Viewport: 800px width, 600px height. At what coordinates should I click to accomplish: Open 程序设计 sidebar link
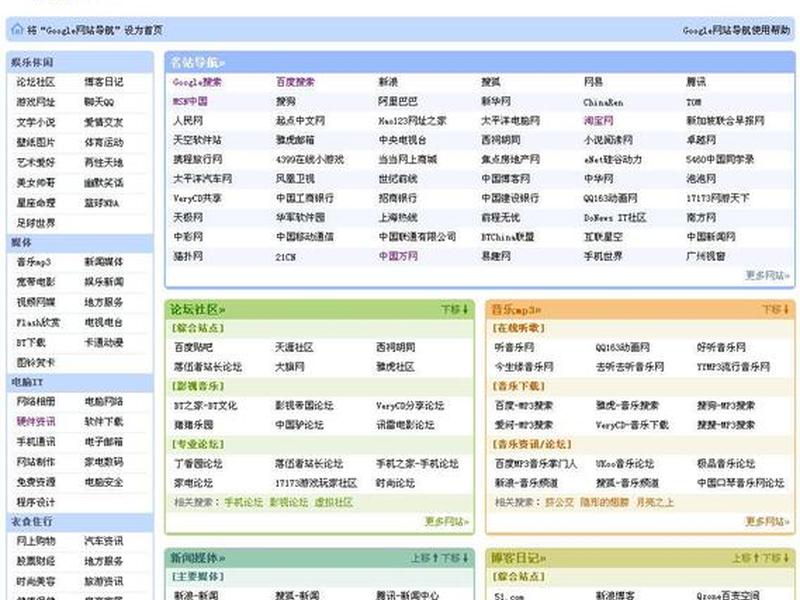[36, 502]
